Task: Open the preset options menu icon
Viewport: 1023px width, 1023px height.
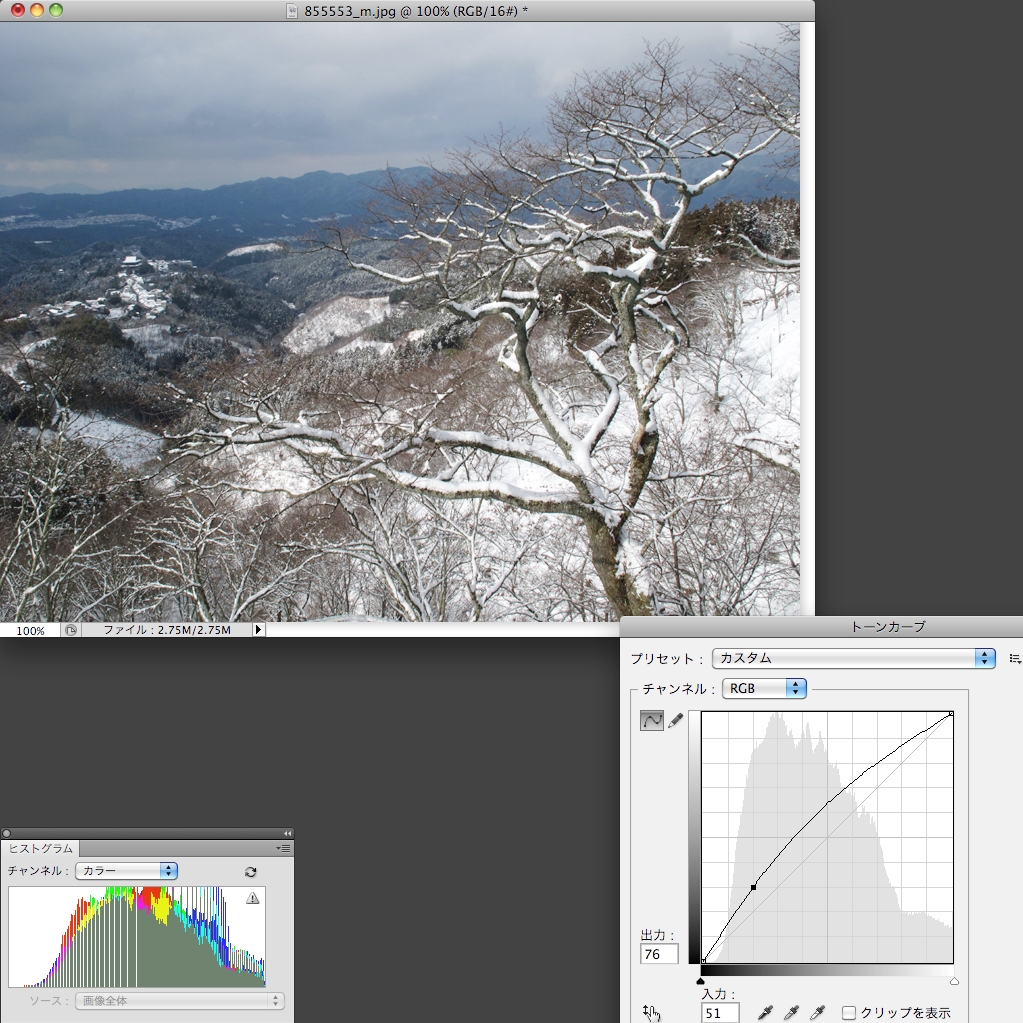Action: coord(1015,659)
